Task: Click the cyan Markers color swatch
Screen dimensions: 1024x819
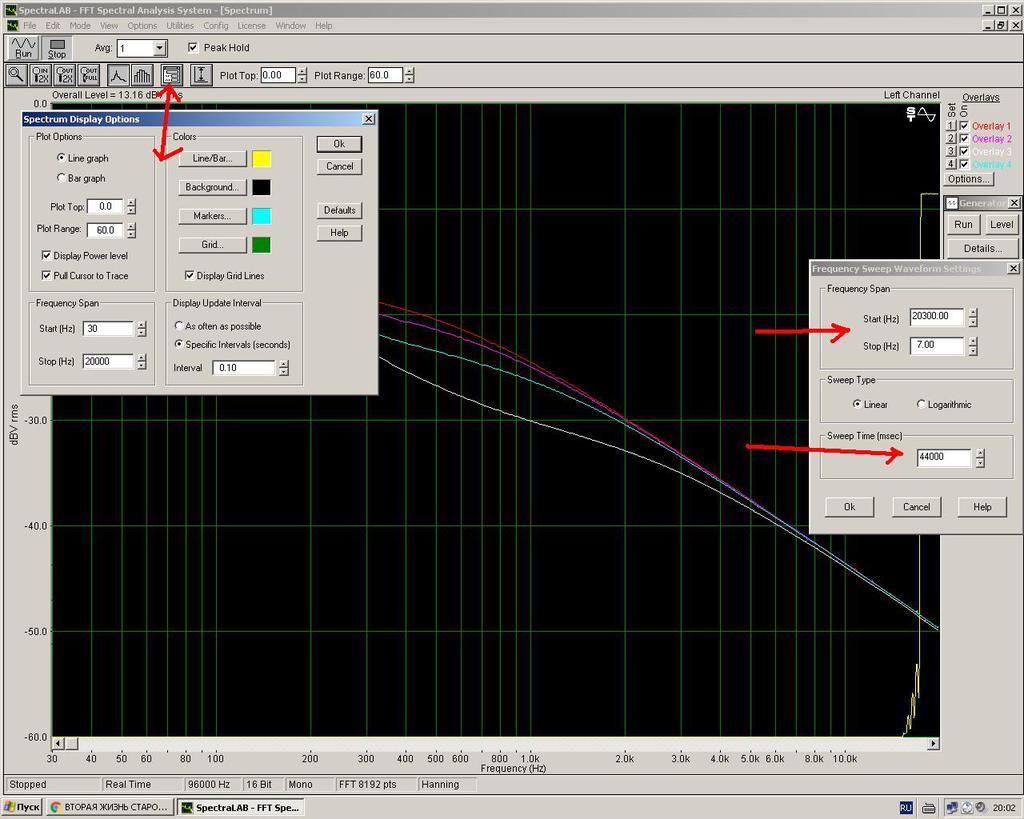Action: 261,216
